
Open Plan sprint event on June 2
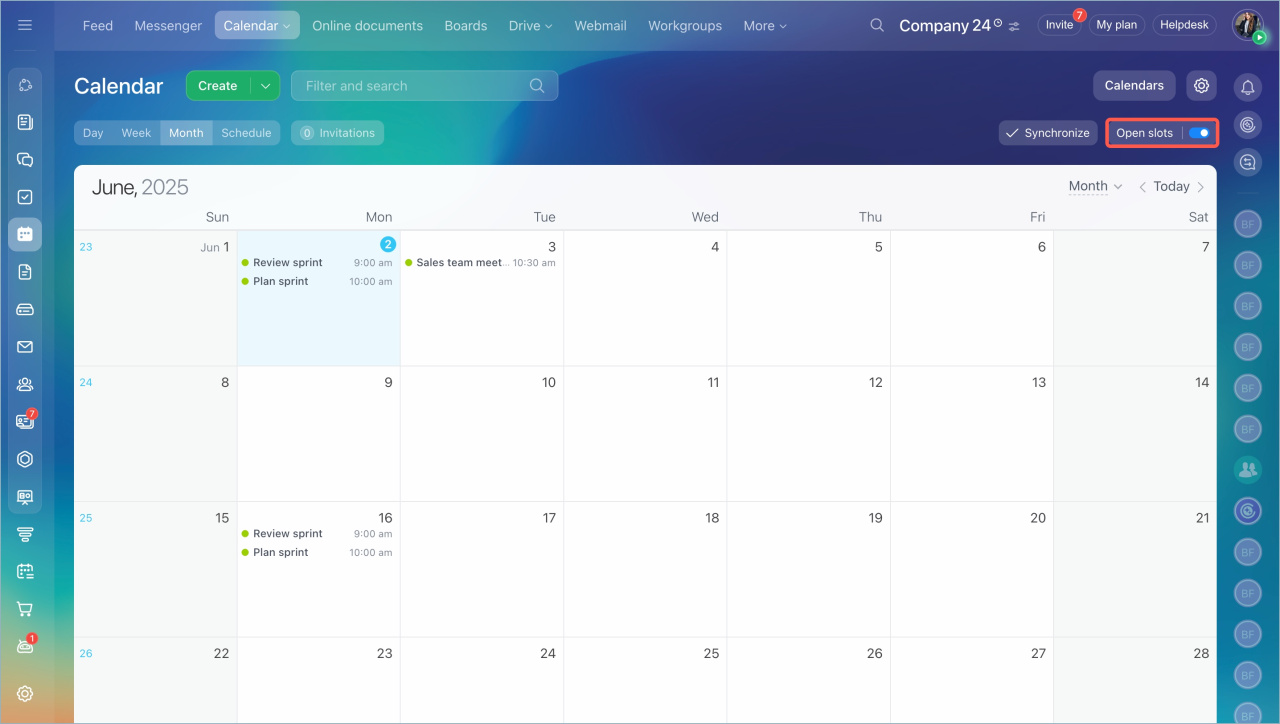pos(316,282)
